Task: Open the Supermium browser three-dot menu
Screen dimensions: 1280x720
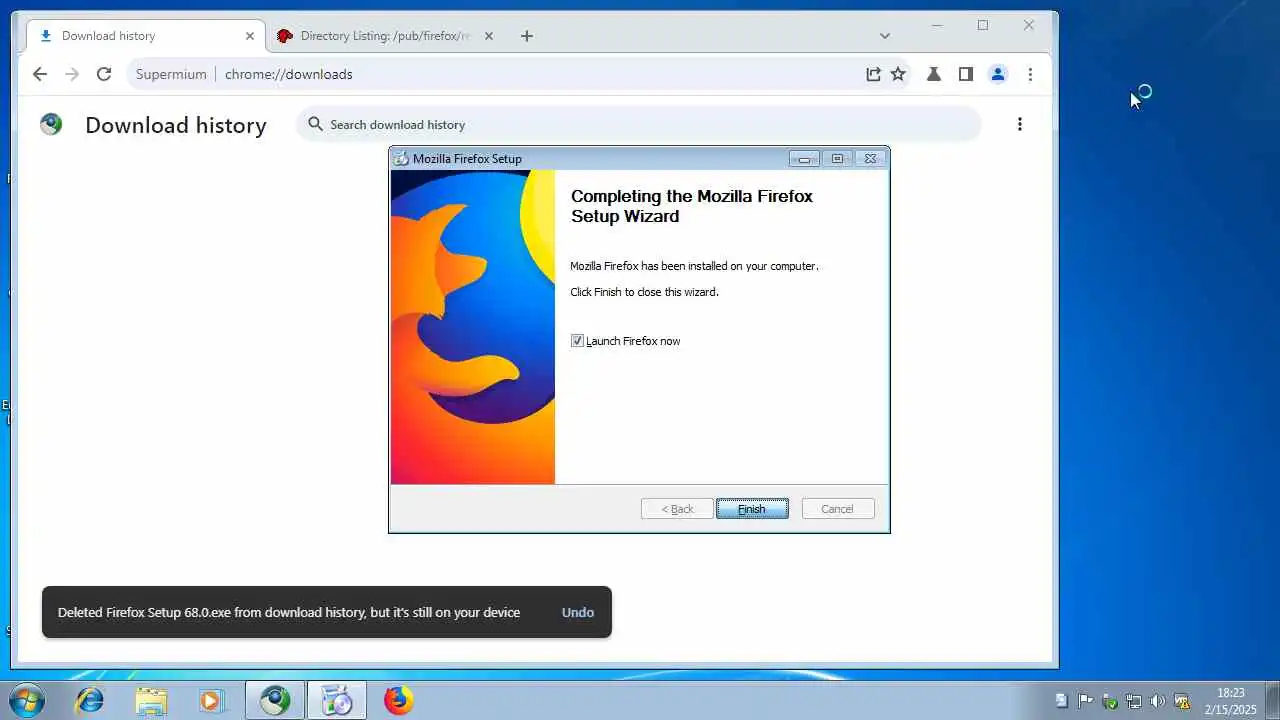Action: pyautogui.click(x=1030, y=74)
